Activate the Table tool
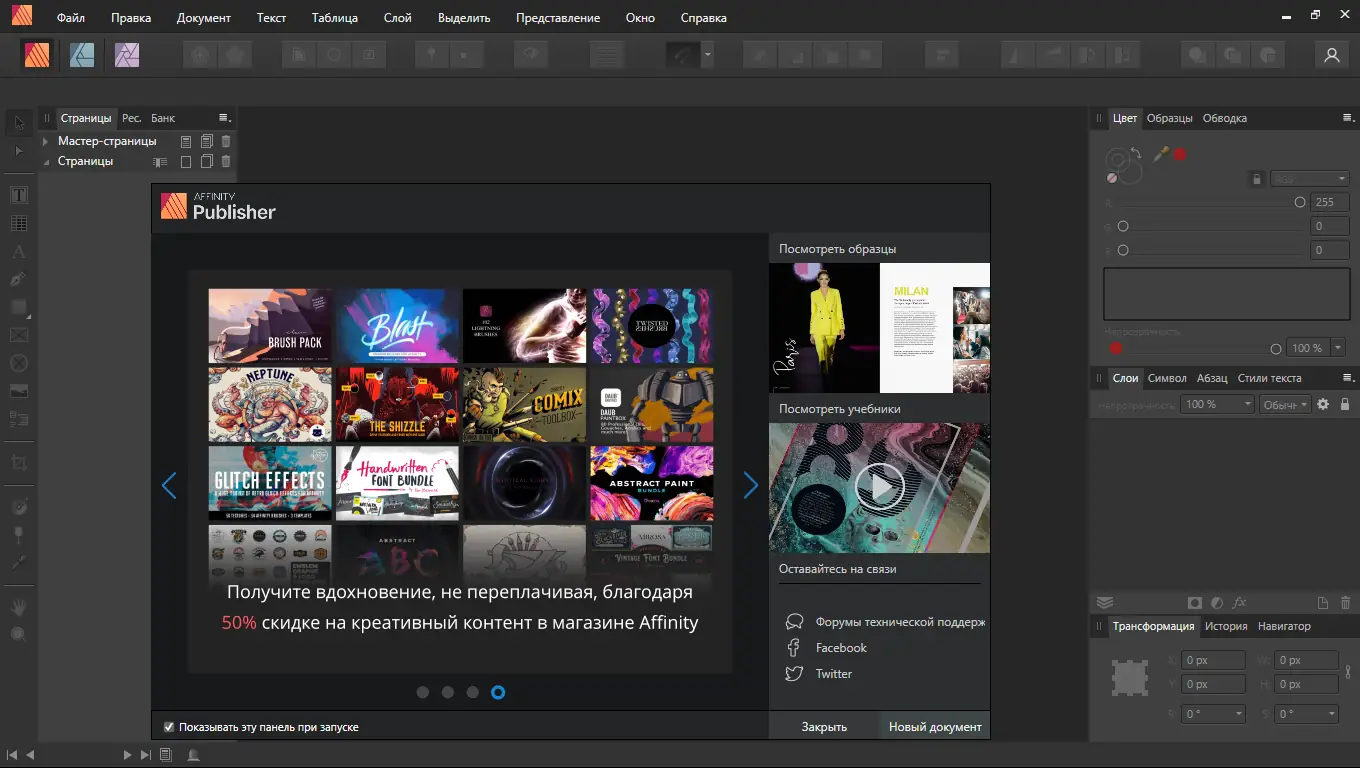1360x768 pixels. point(18,222)
